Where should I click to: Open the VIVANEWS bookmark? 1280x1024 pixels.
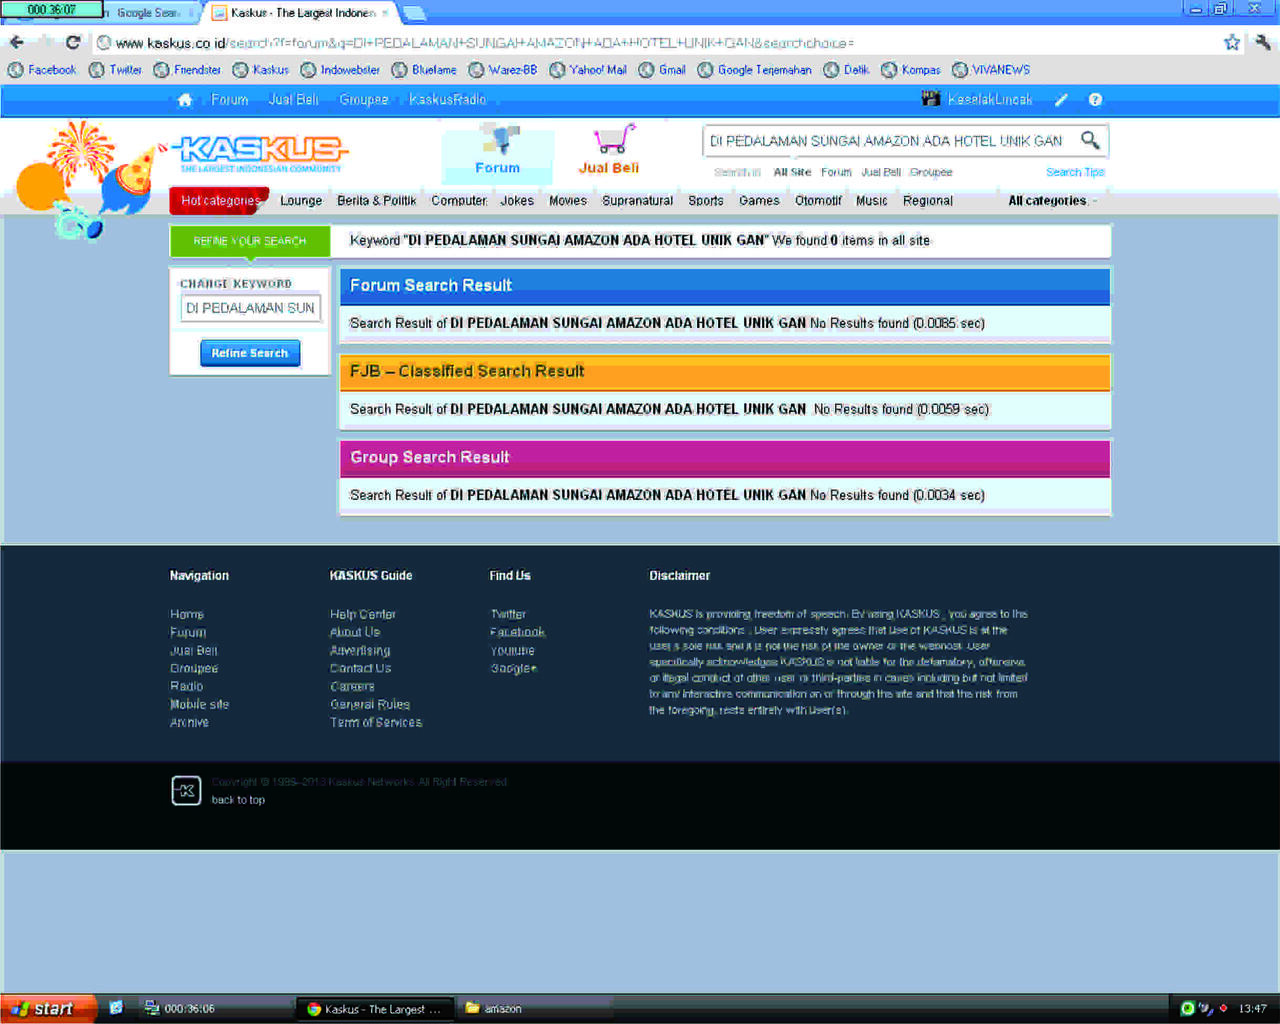point(991,70)
